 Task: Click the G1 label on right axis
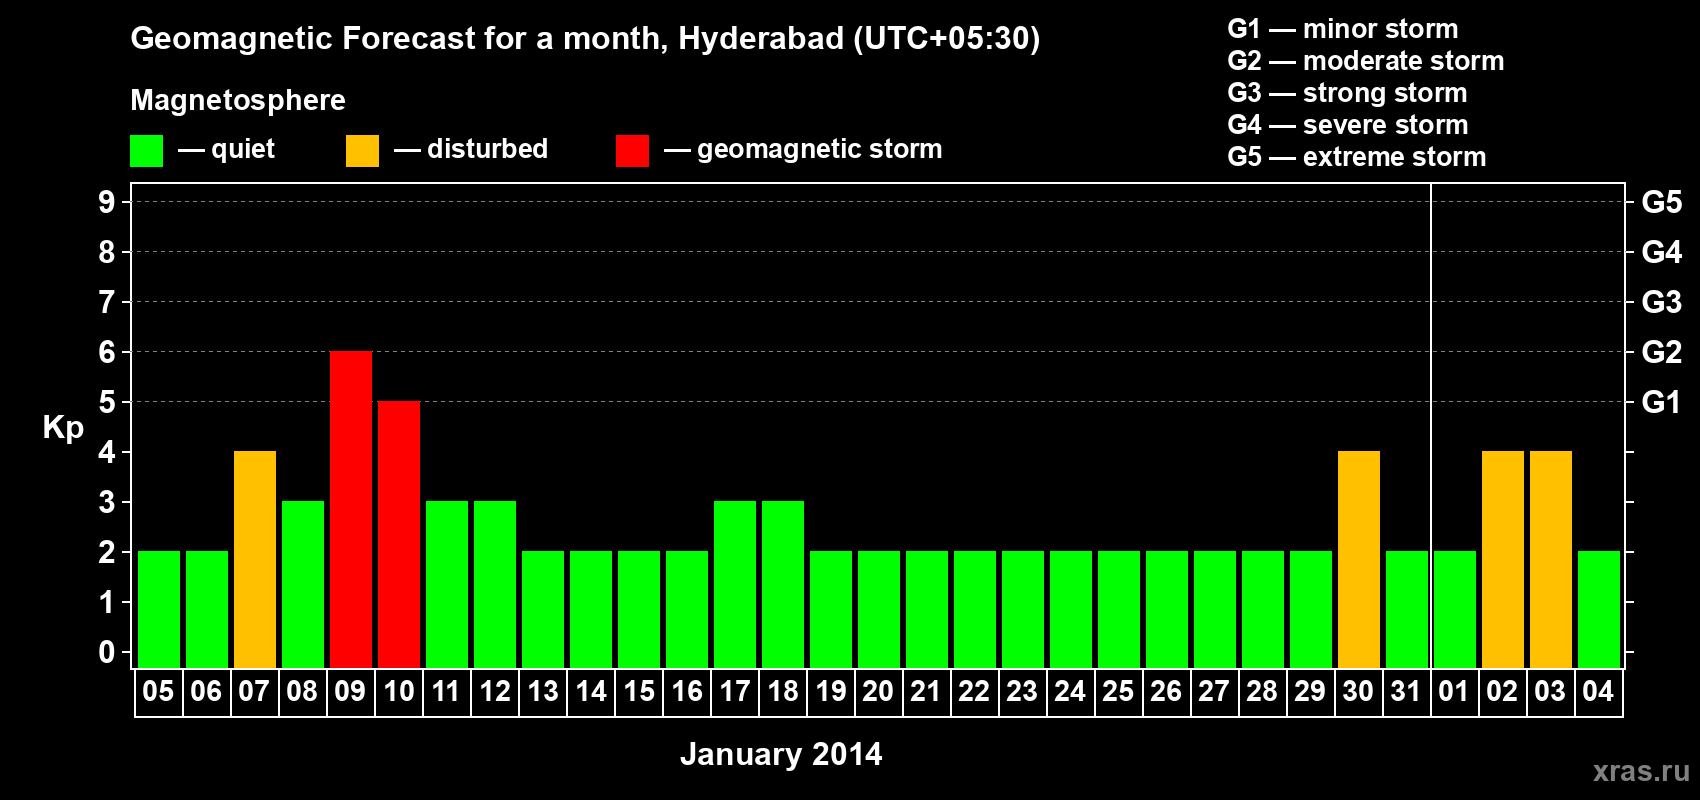point(1662,402)
